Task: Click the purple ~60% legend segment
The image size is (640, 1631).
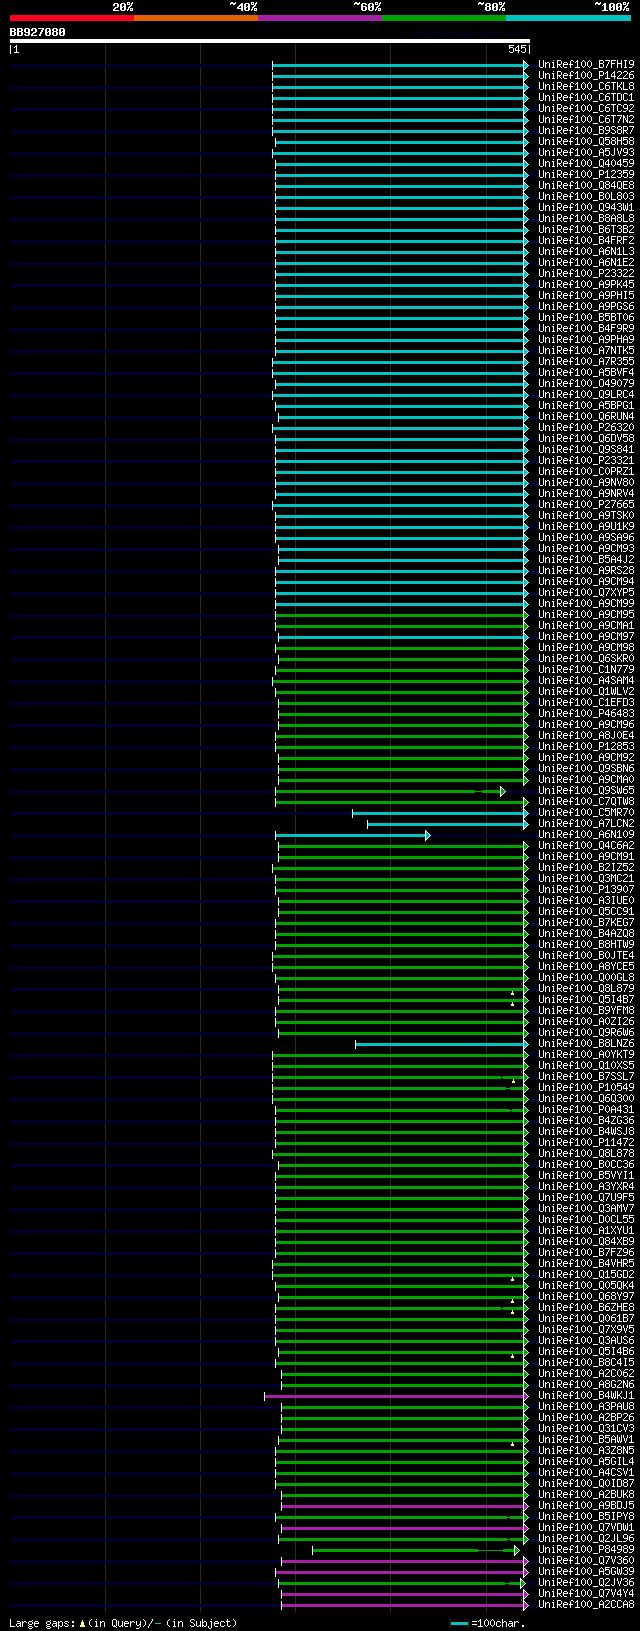Action: pyautogui.click(x=320, y=18)
